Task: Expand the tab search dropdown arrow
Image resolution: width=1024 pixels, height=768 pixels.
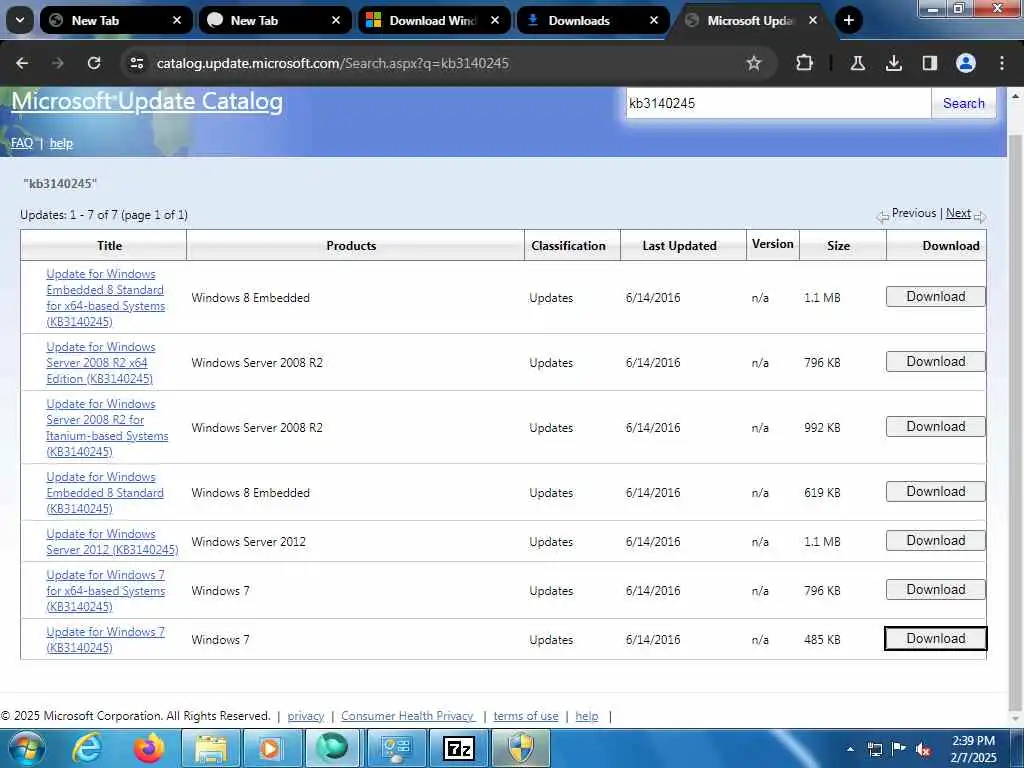Action: (x=20, y=20)
